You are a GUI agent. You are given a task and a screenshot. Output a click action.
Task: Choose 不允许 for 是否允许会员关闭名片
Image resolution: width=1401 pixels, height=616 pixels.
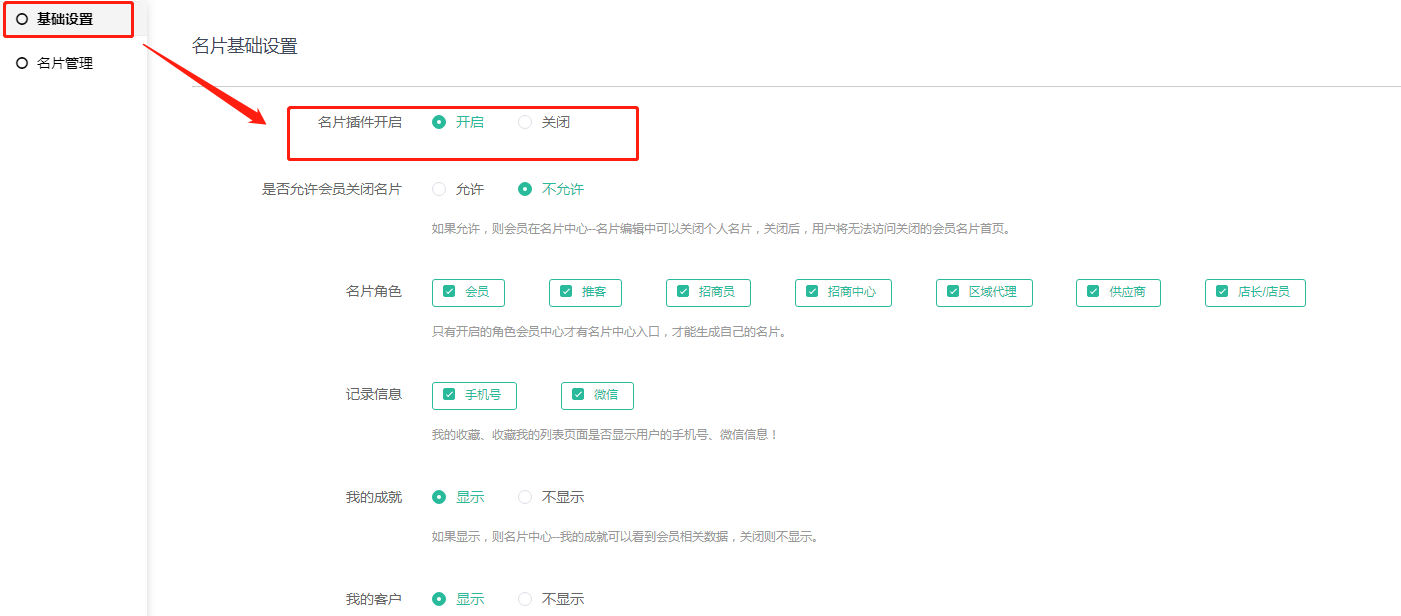(x=525, y=189)
